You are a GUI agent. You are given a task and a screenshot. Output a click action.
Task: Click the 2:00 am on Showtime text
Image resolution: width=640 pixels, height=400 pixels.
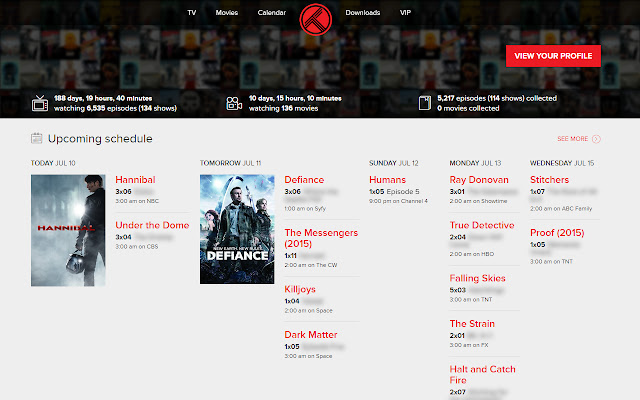[478, 201]
